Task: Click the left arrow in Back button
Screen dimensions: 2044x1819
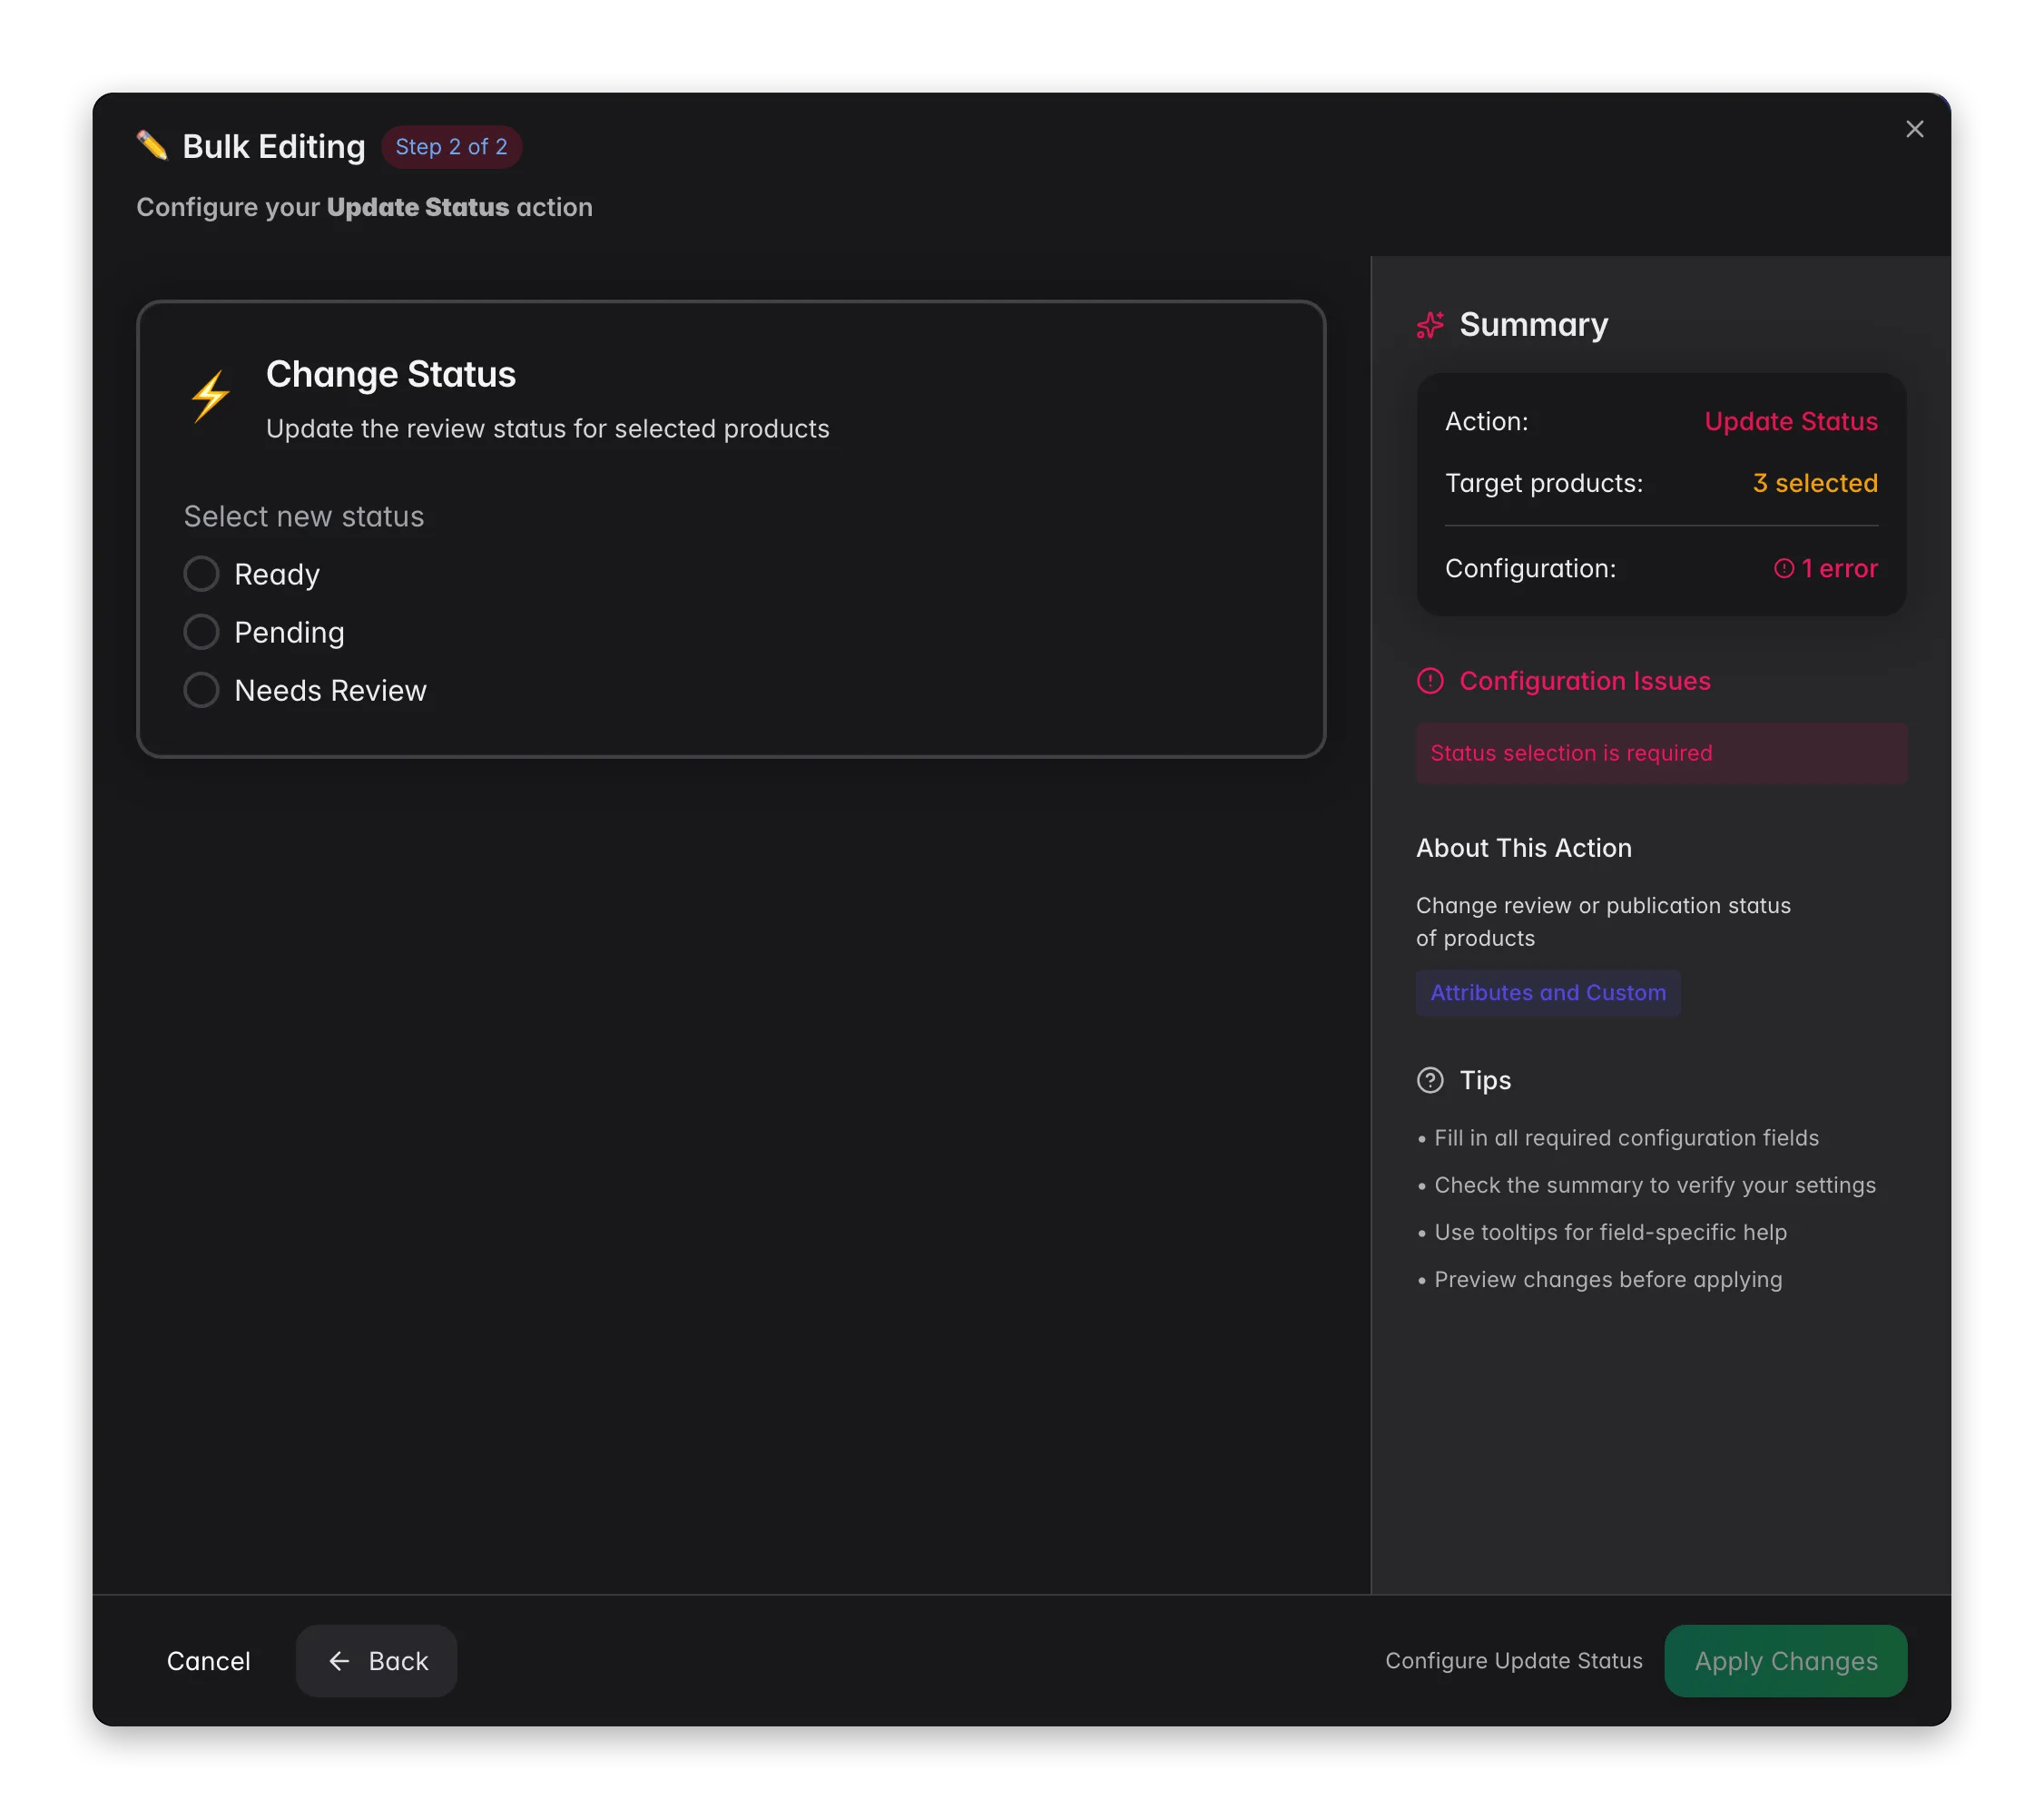Action: 339,1661
